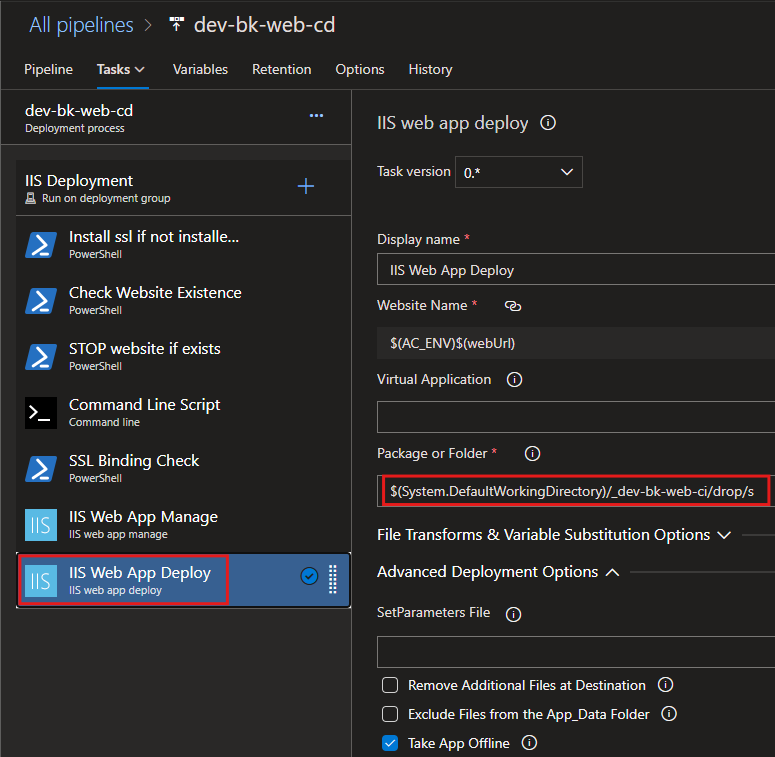Image resolution: width=775 pixels, height=757 pixels.
Task: Click the release pipeline icon beside dev-bk-web-cd
Action: tap(176, 24)
